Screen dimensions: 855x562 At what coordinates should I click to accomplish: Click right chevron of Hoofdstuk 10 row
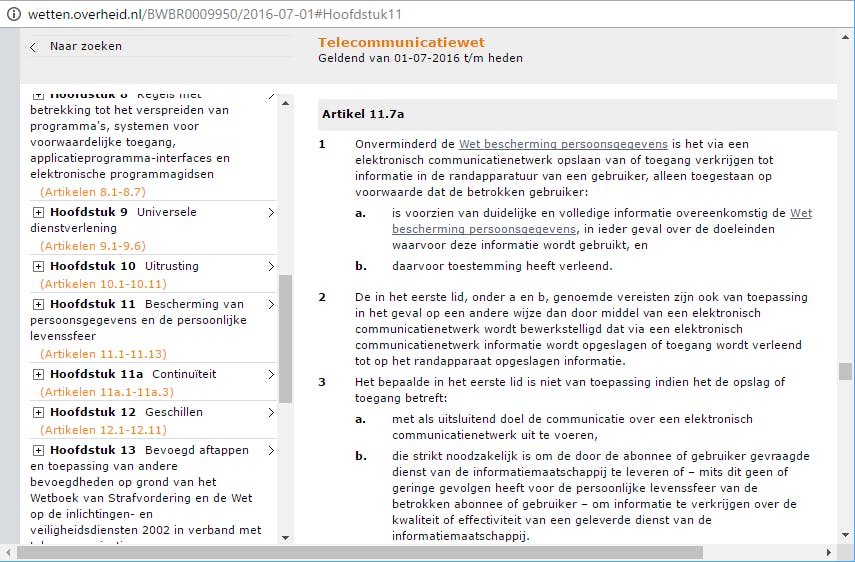point(271,266)
